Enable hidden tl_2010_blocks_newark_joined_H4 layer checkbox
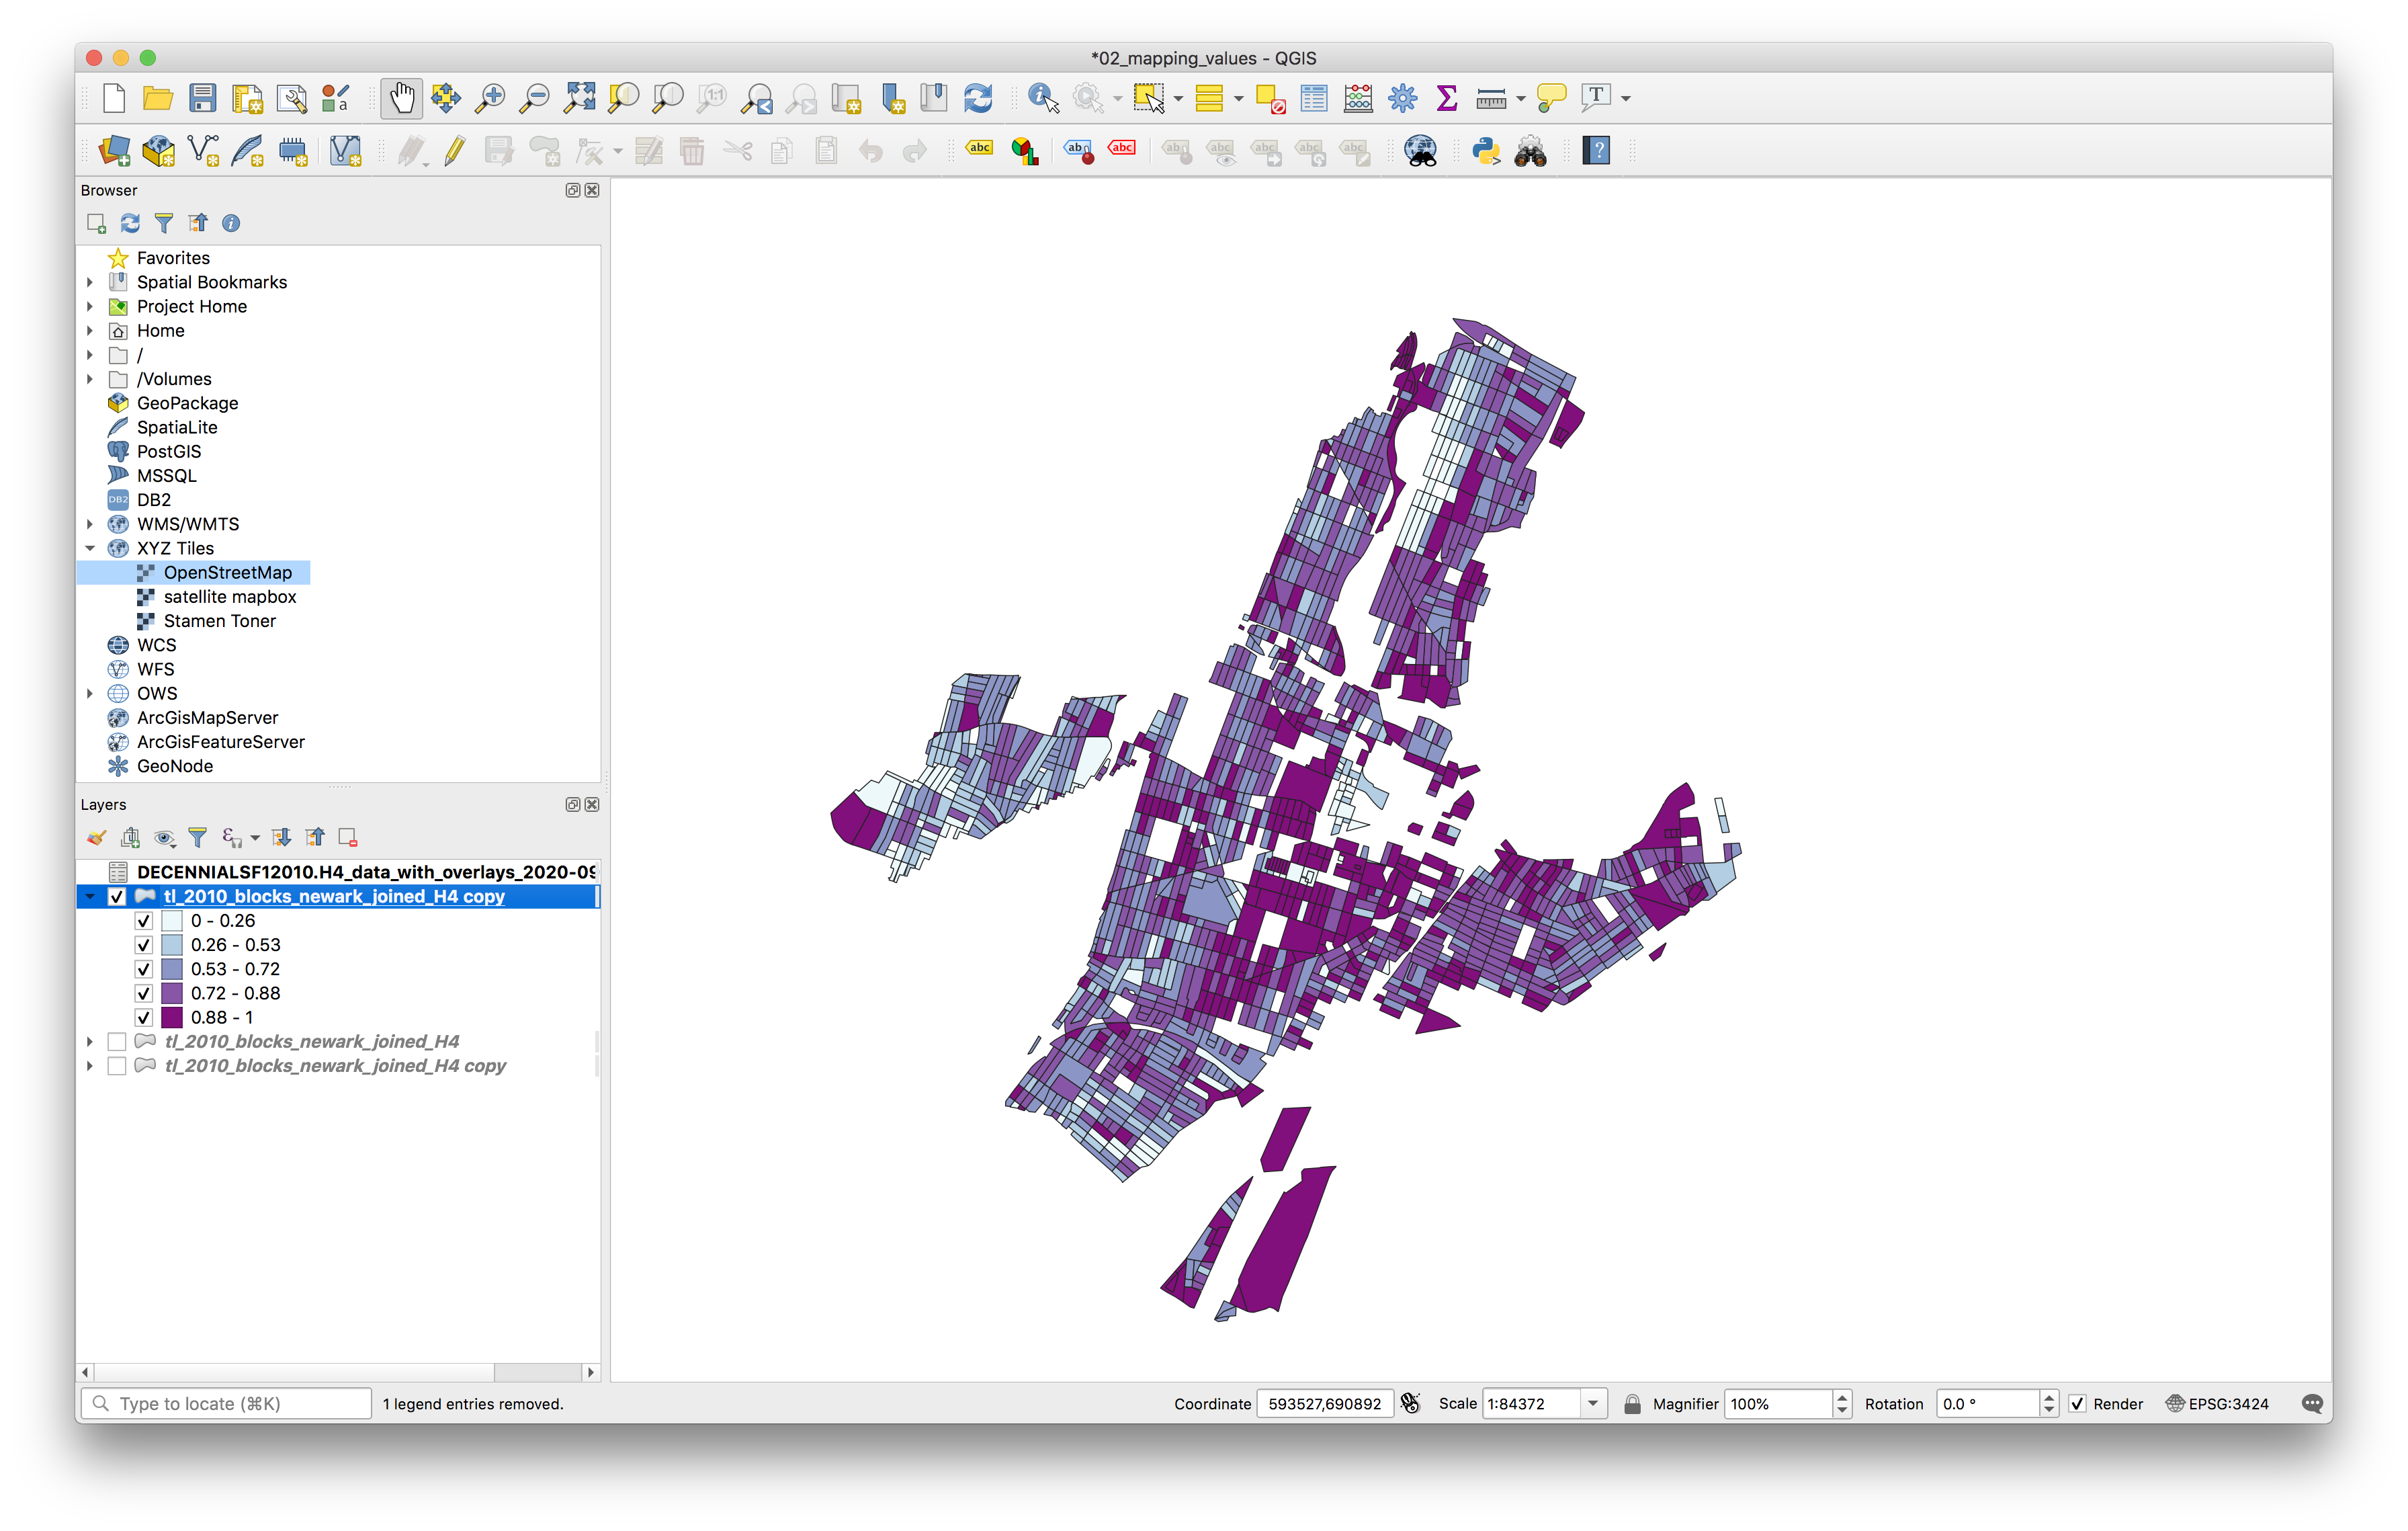Screen dimensions: 2408x1531 coord(117,1041)
